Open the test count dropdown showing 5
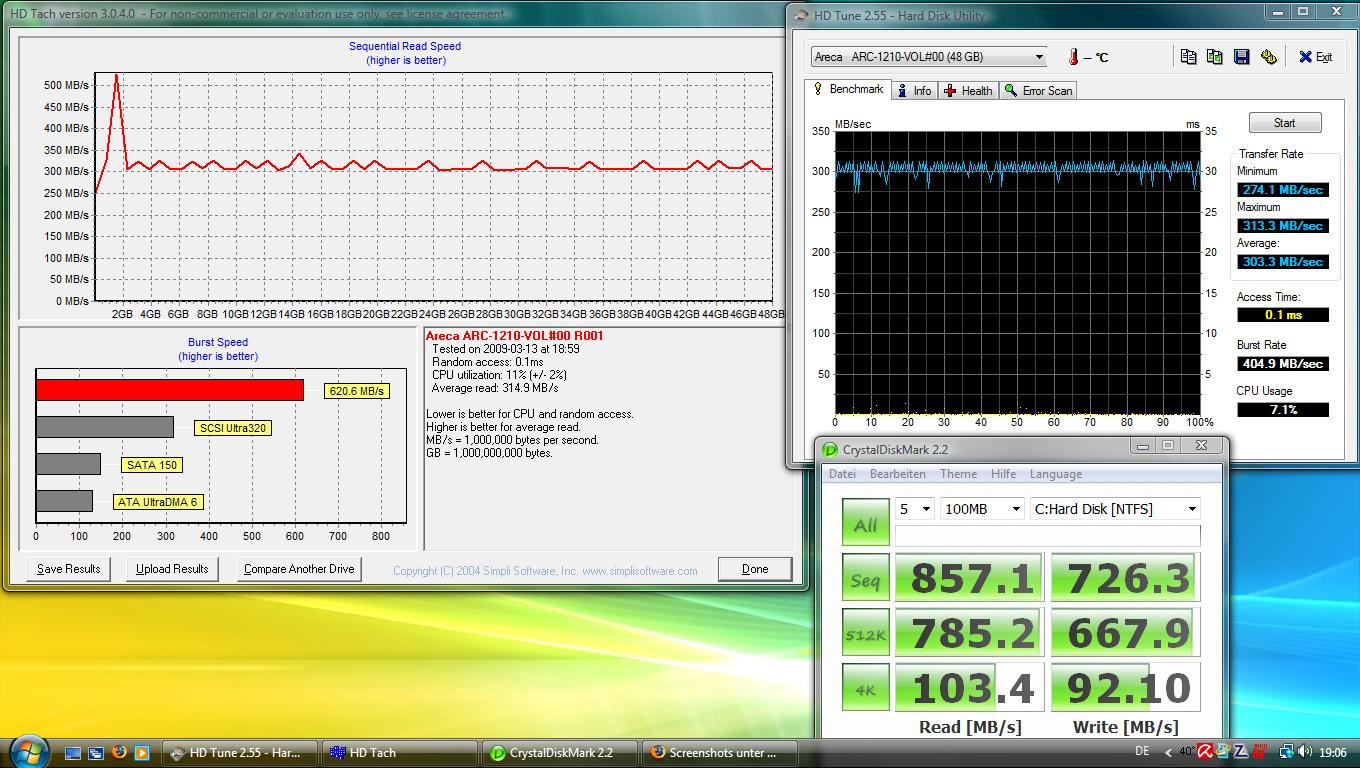Image resolution: width=1360 pixels, height=768 pixels. pos(915,509)
